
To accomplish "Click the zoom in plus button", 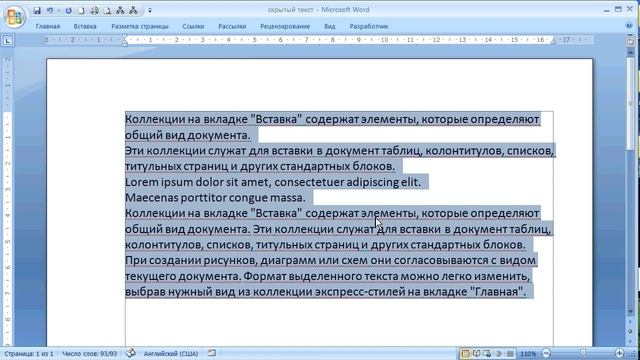I will 619,353.
